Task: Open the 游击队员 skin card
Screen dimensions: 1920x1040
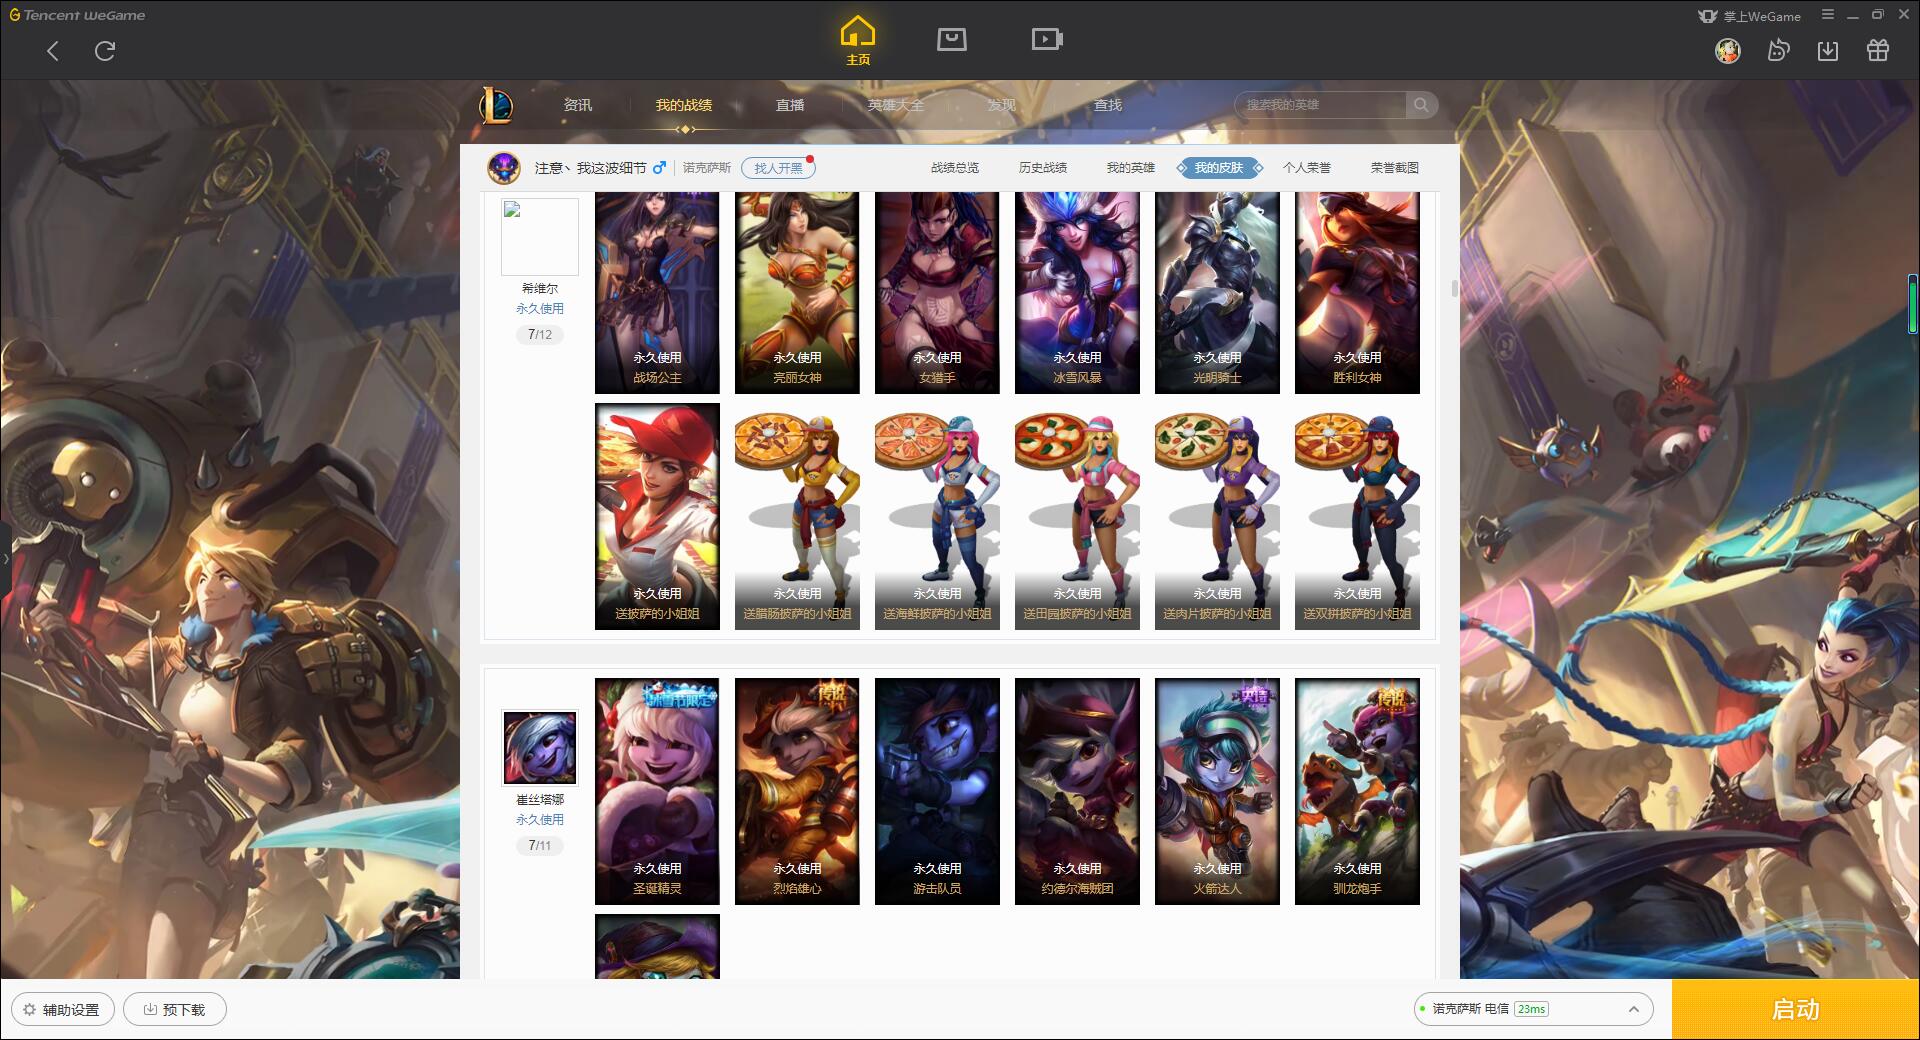Action: (937, 791)
